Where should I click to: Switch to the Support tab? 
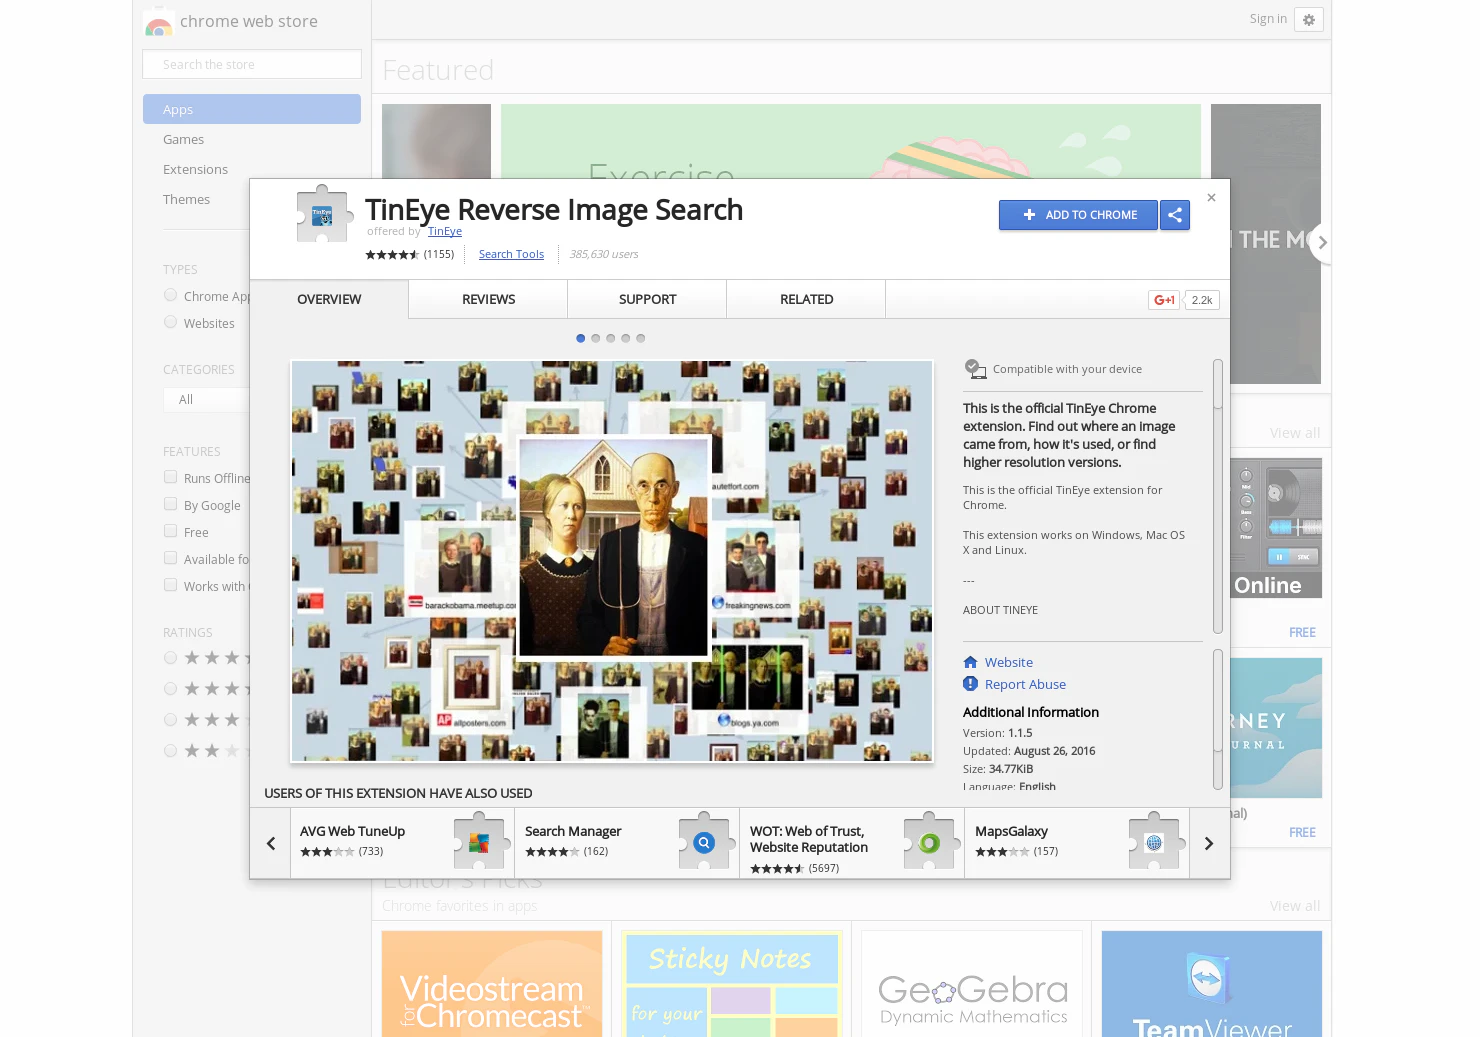pyautogui.click(x=647, y=299)
